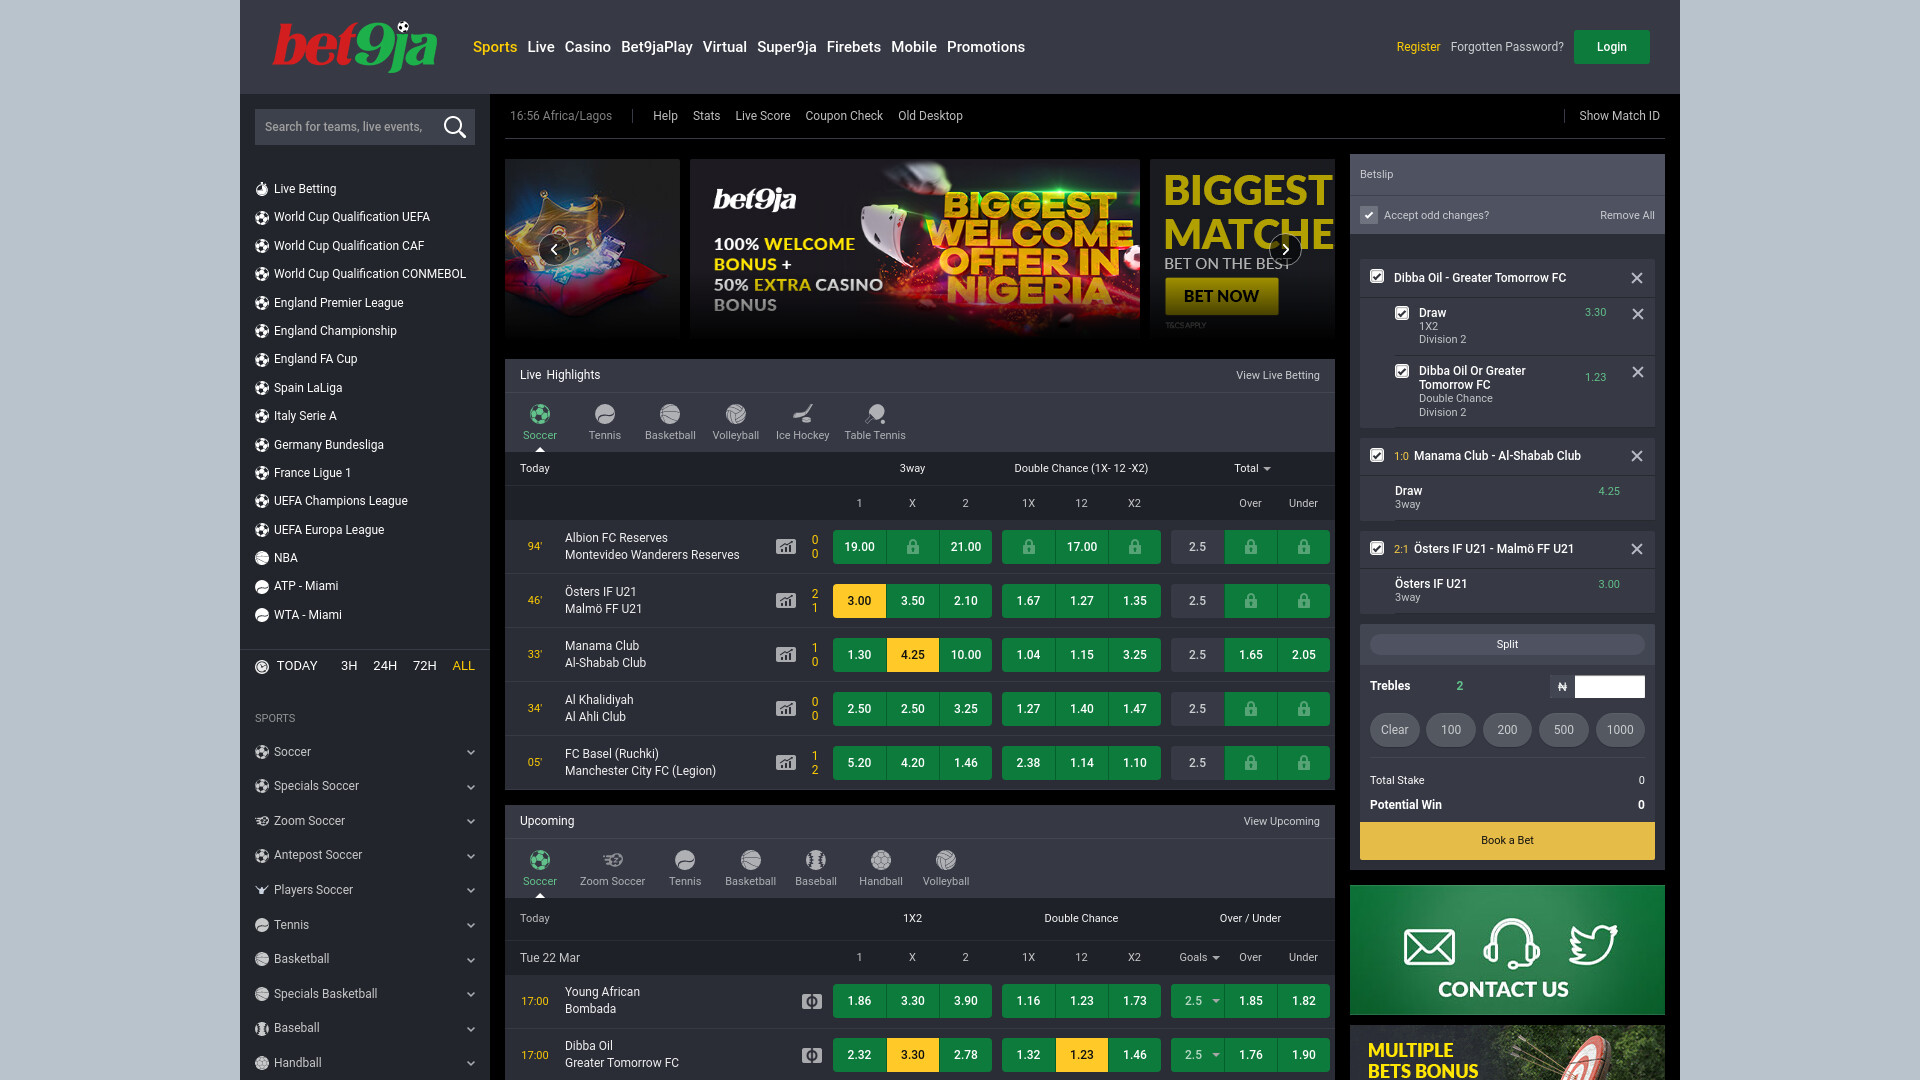The image size is (1920, 1080).
Task: Go to previous banner slide arrow
Action: tap(554, 249)
